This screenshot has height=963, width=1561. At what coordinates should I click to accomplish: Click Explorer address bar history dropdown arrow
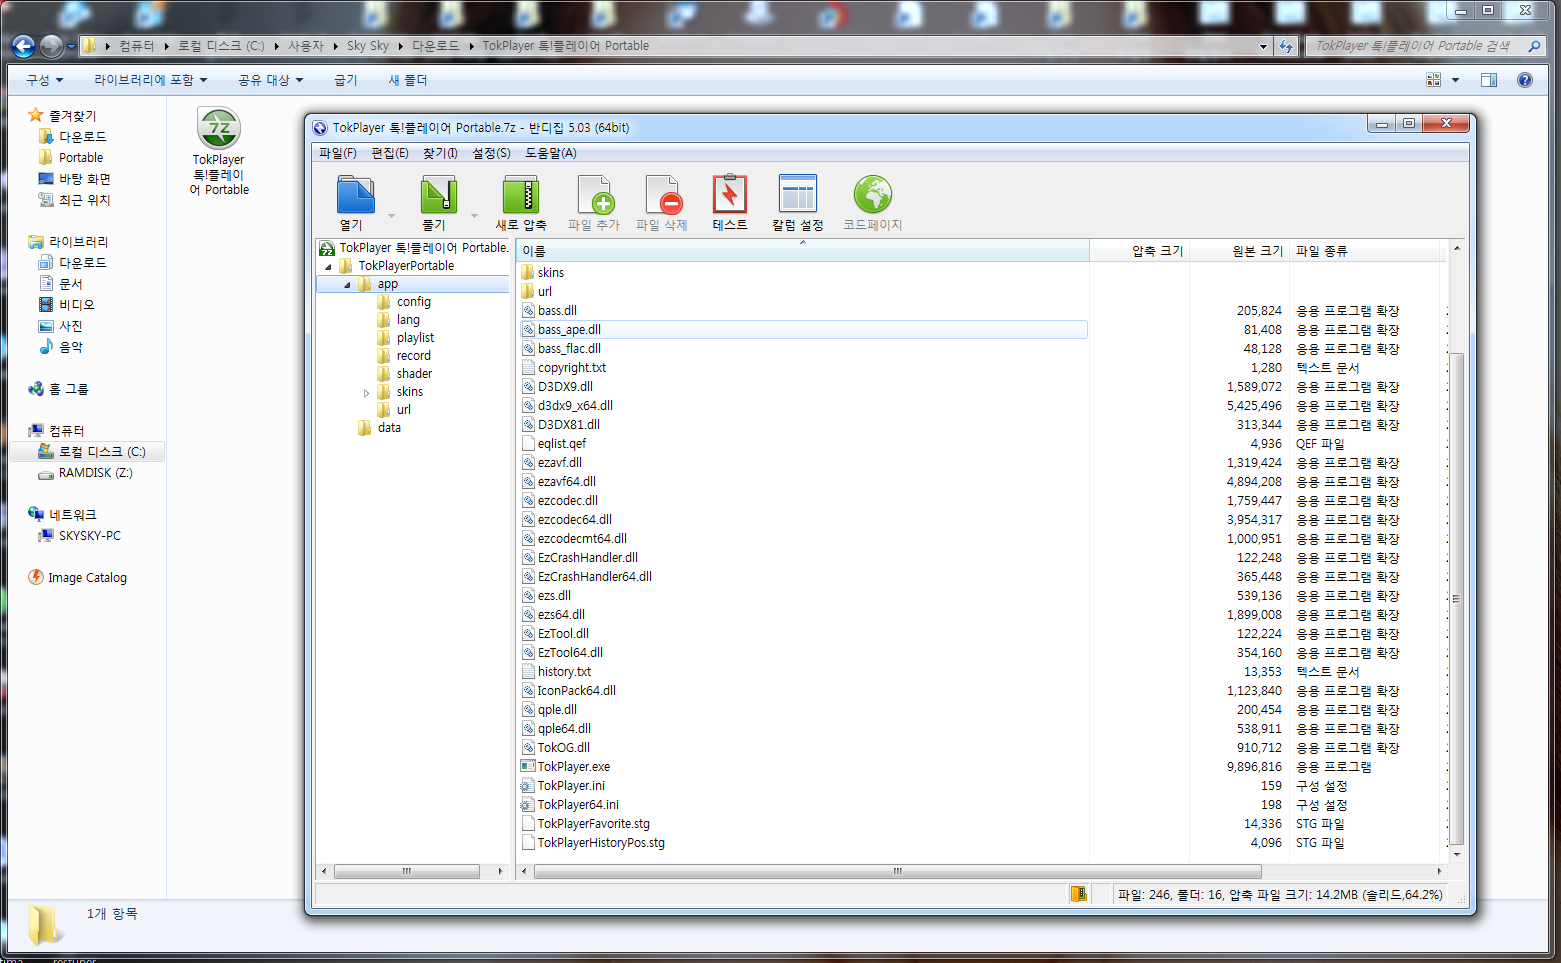coord(1263,46)
